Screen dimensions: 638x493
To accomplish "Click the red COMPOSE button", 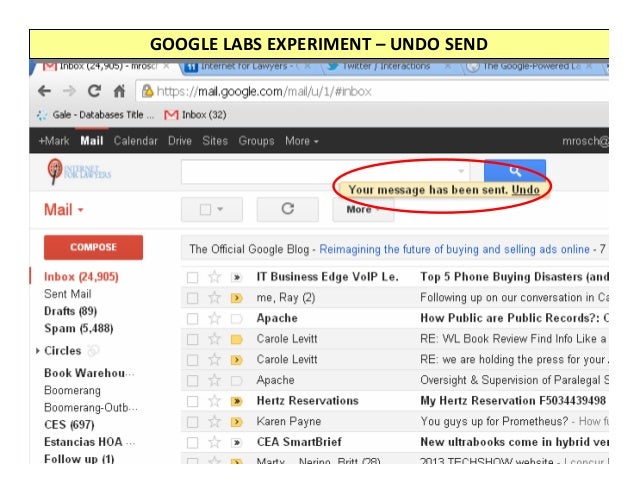I will pos(94,247).
